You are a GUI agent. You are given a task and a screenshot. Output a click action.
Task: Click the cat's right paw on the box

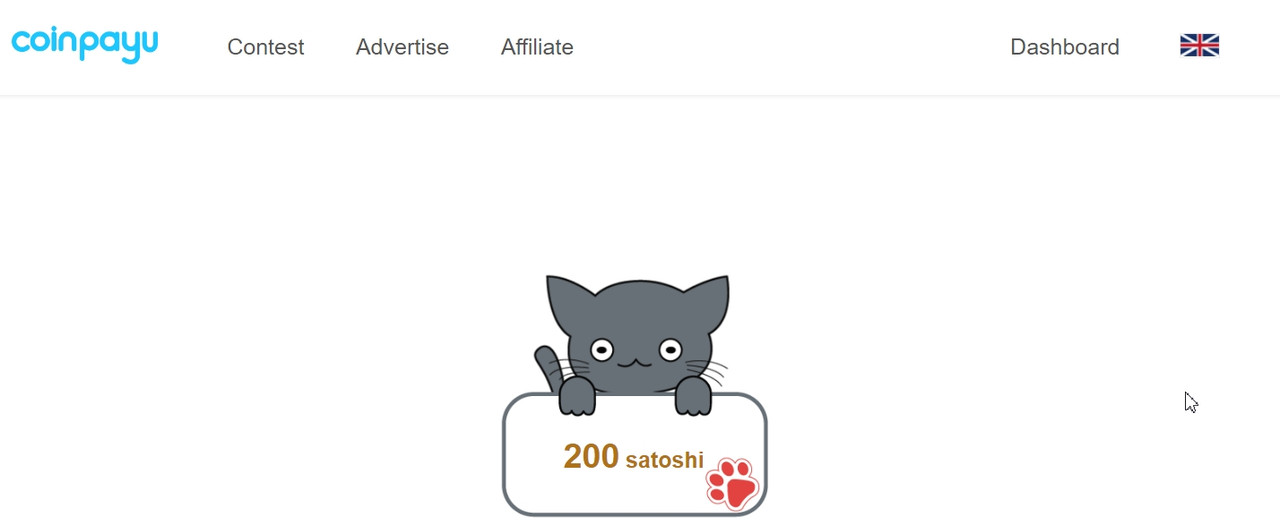coord(693,396)
